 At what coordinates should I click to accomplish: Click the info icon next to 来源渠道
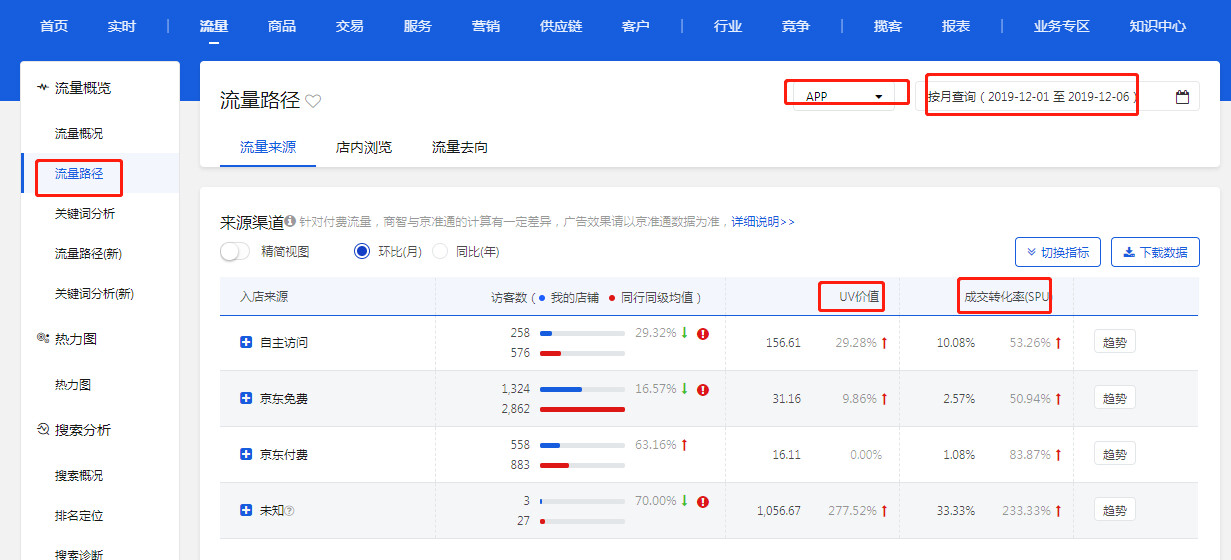290,222
